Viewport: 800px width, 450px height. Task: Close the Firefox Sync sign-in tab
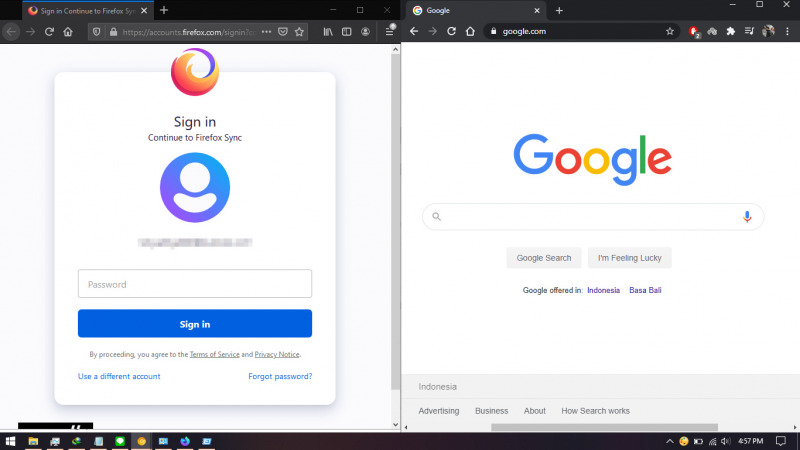click(144, 10)
